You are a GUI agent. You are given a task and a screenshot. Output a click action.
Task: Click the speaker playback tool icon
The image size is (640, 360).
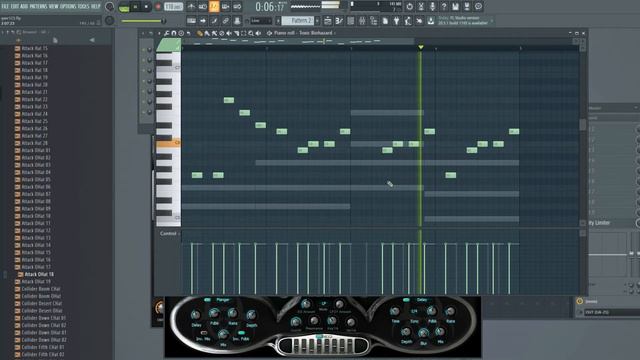tap(258, 33)
